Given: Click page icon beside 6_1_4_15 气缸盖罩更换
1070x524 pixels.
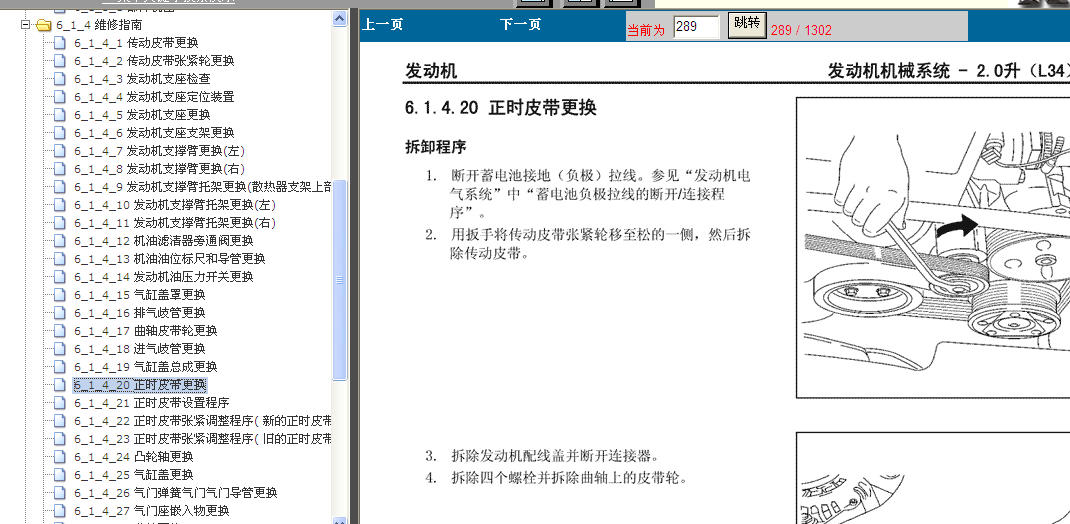Looking at the screenshot, I should click(x=60, y=295).
